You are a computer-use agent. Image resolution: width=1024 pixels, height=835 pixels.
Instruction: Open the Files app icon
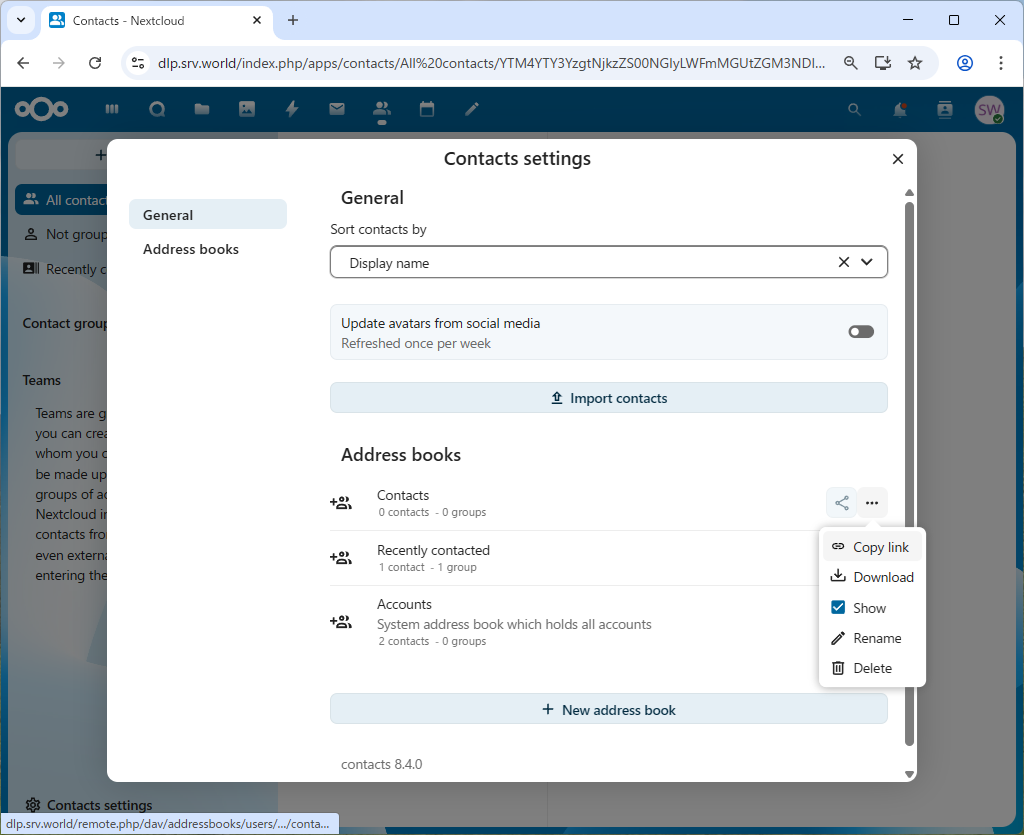pos(202,109)
